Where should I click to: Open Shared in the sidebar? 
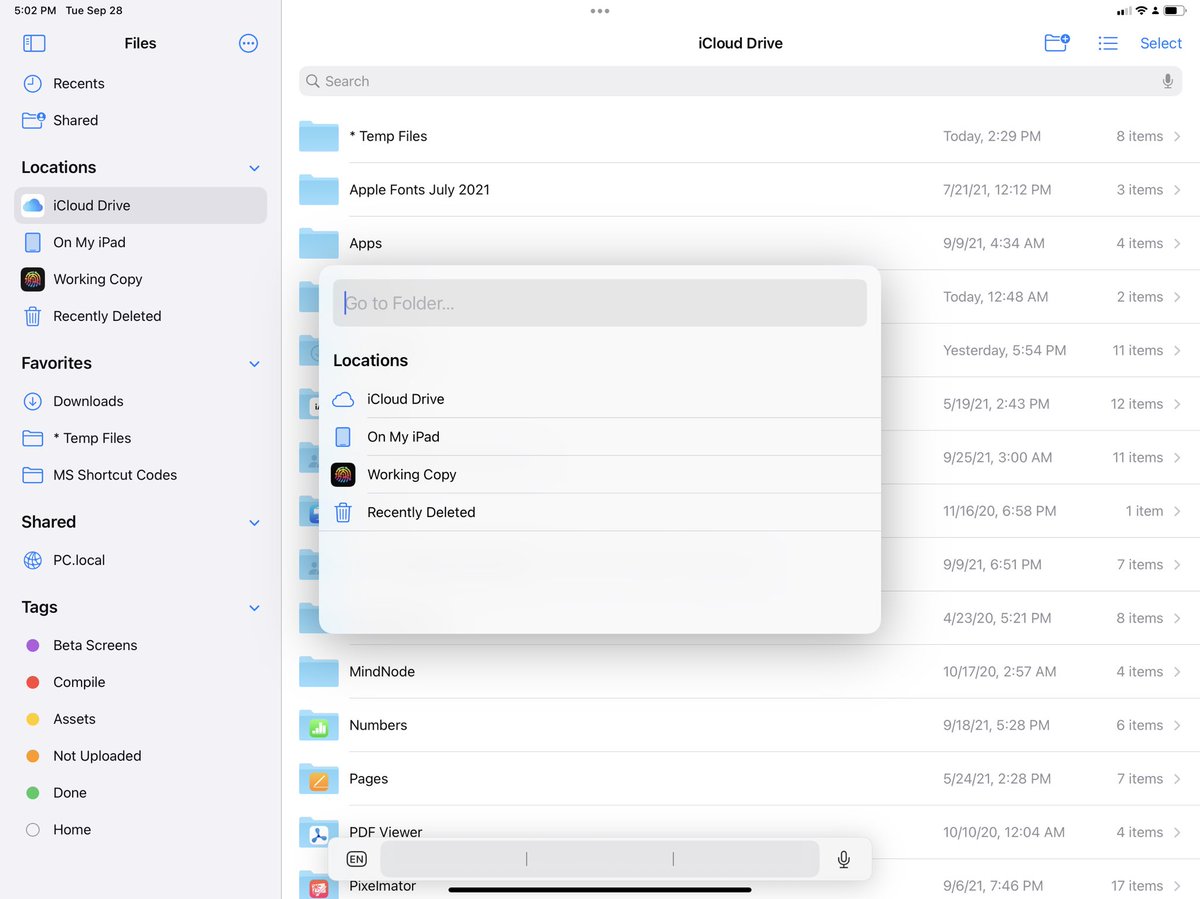click(140, 120)
